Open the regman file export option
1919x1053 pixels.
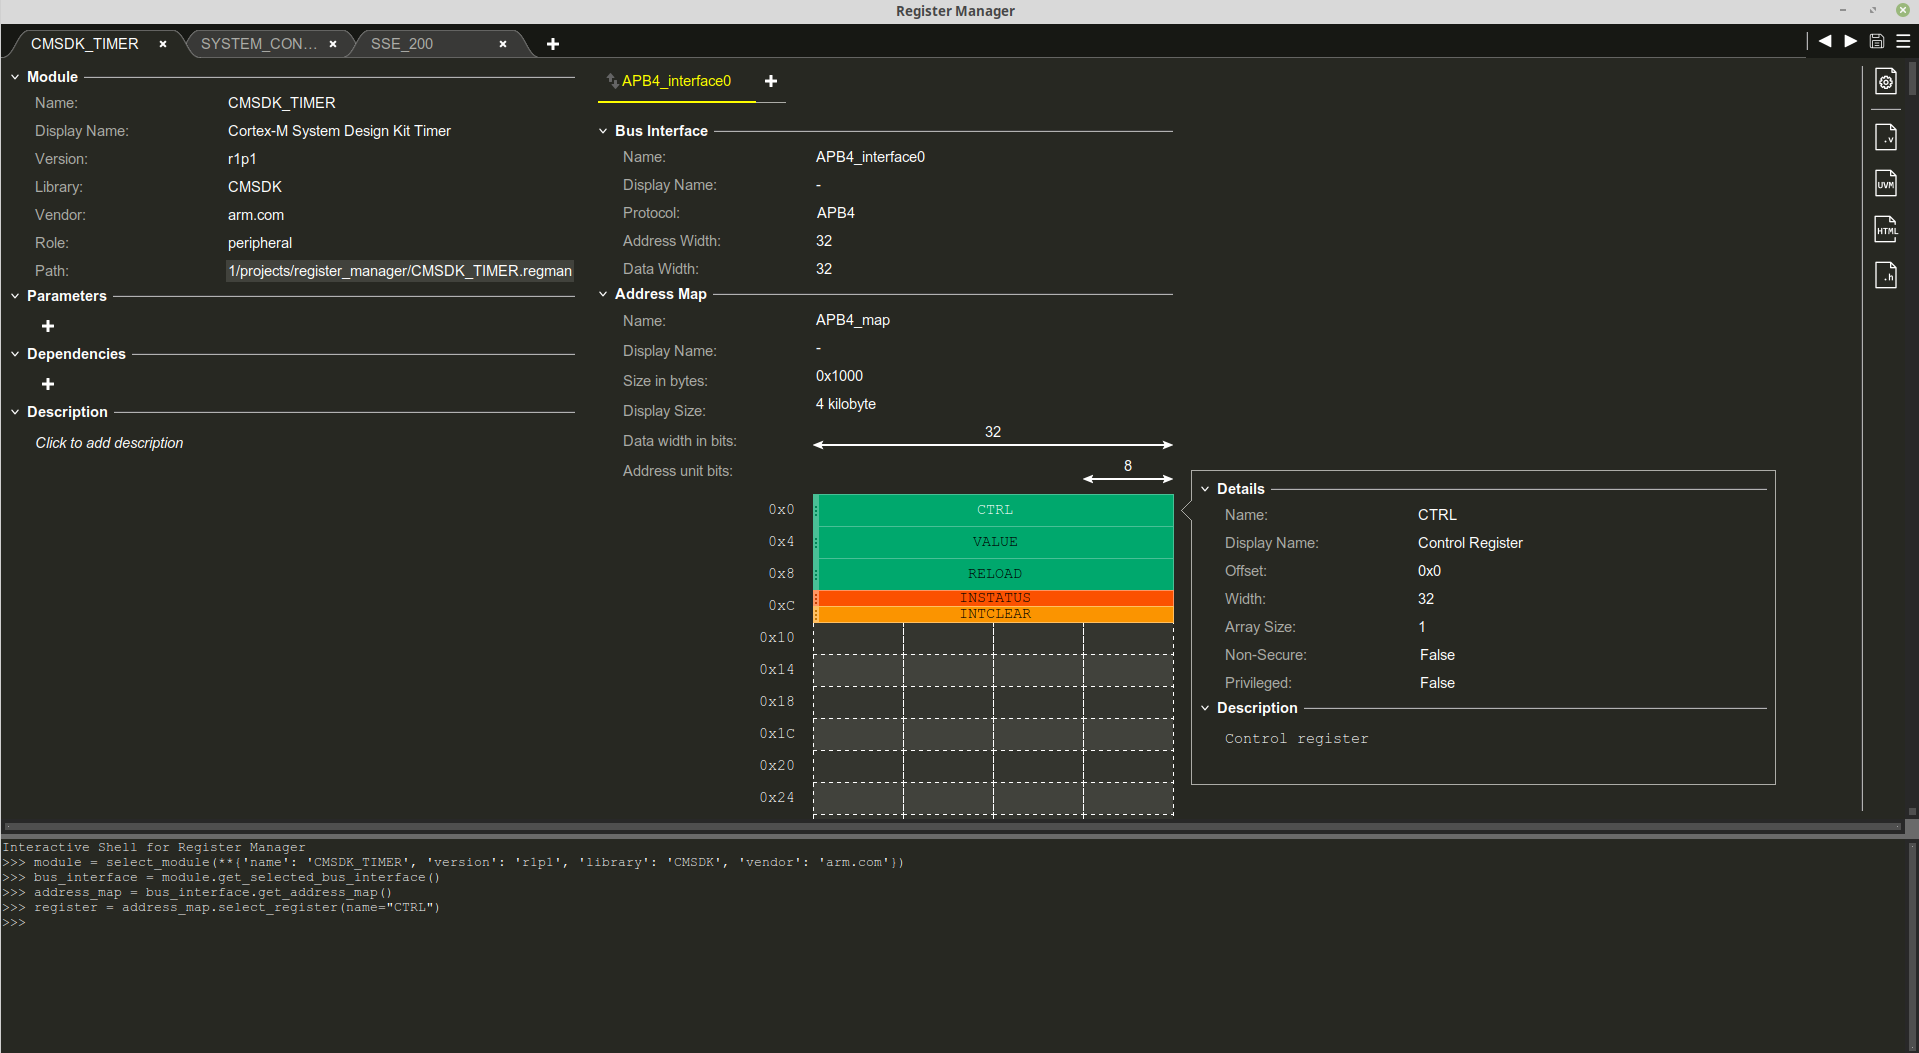point(1886,81)
